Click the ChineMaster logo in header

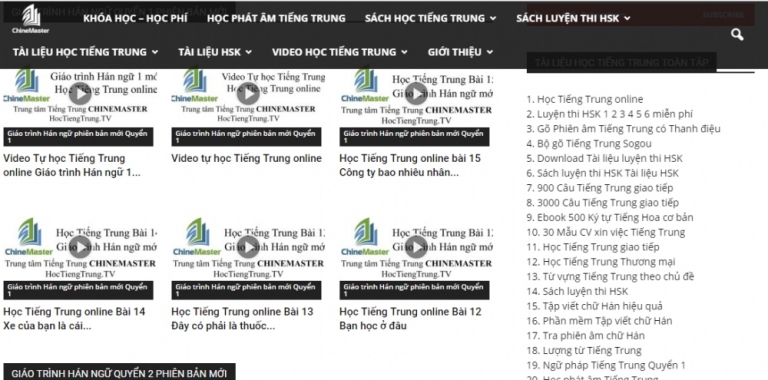click(31, 19)
